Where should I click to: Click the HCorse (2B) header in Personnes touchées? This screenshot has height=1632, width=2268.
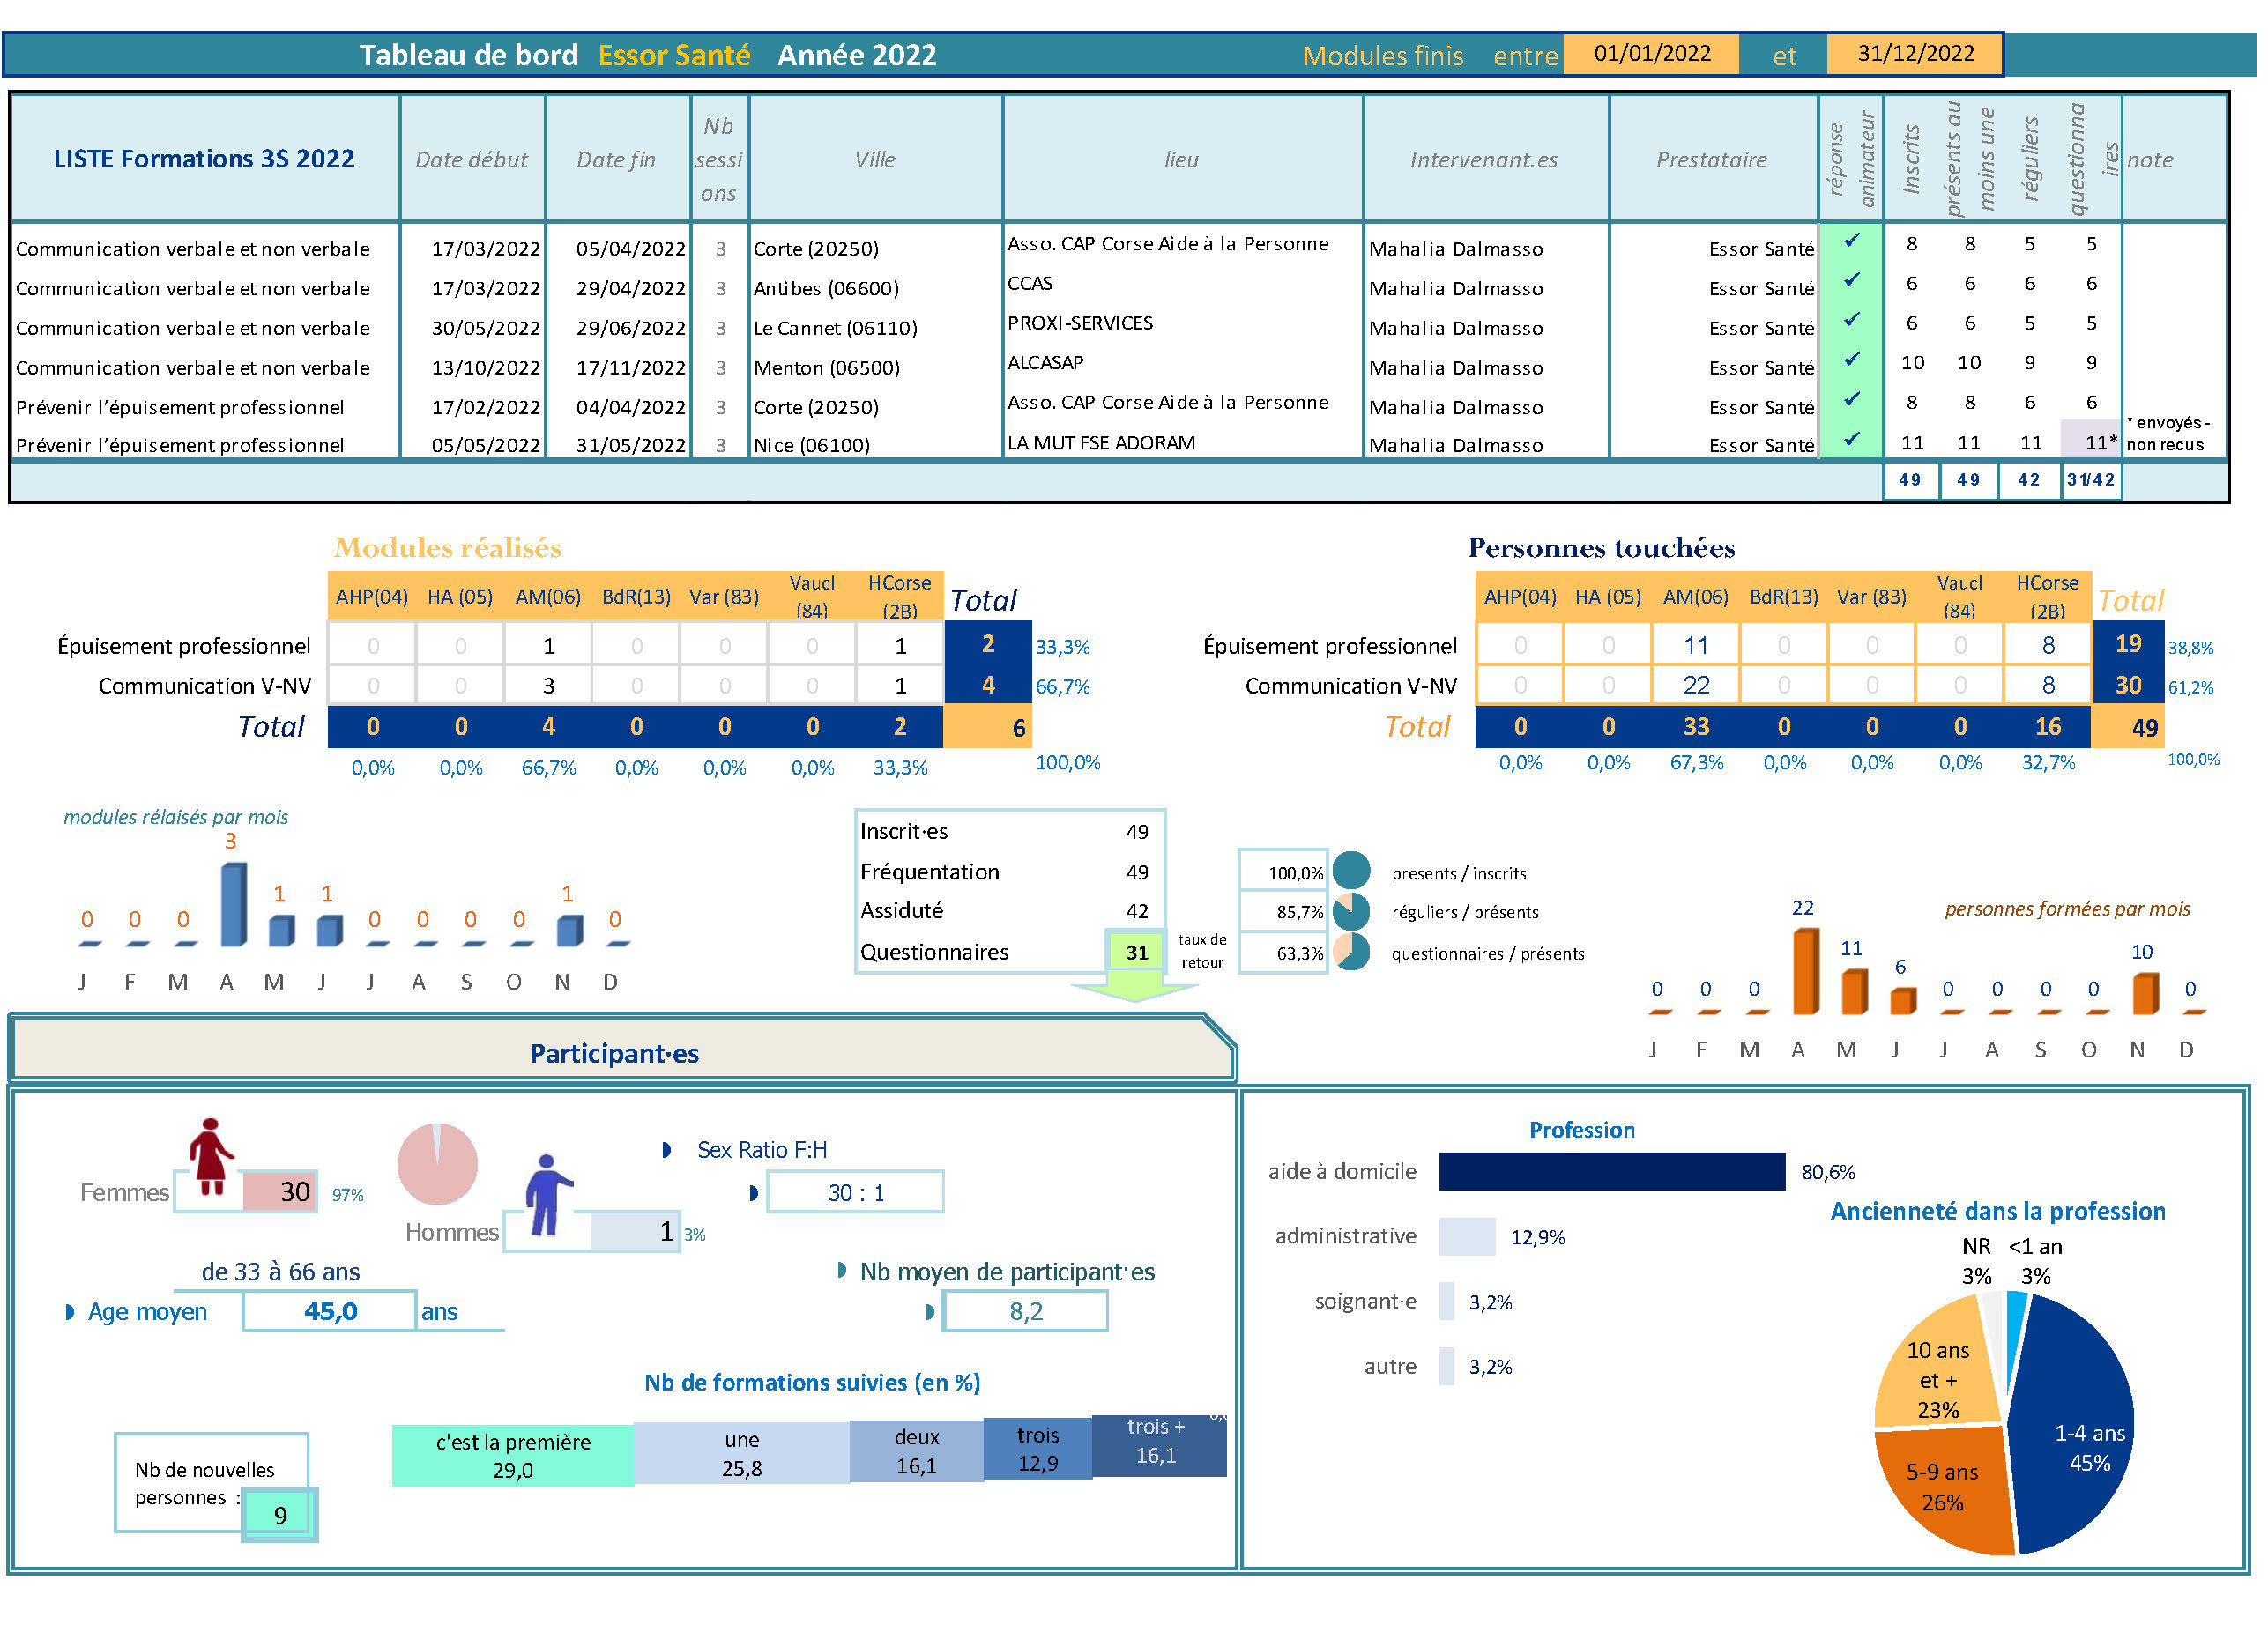pos(2047,596)
